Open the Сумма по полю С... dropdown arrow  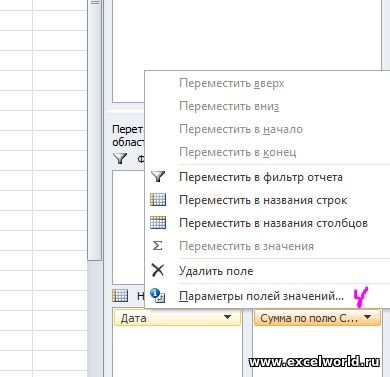(368, 317)
